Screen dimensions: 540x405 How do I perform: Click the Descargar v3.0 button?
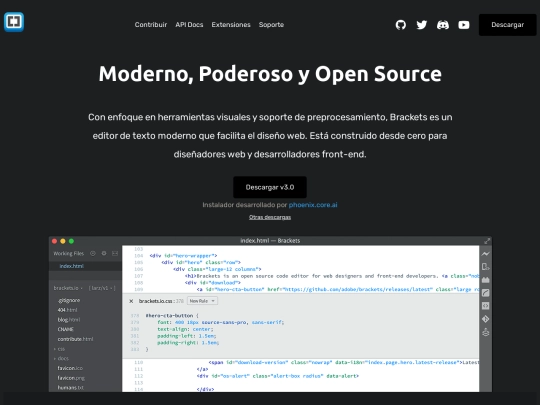[270, 187]
